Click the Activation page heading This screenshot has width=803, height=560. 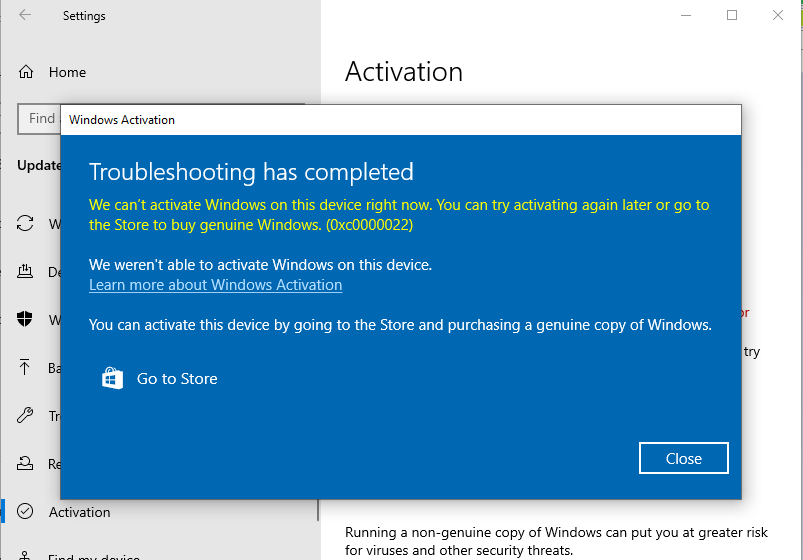(x=404, y=71)
